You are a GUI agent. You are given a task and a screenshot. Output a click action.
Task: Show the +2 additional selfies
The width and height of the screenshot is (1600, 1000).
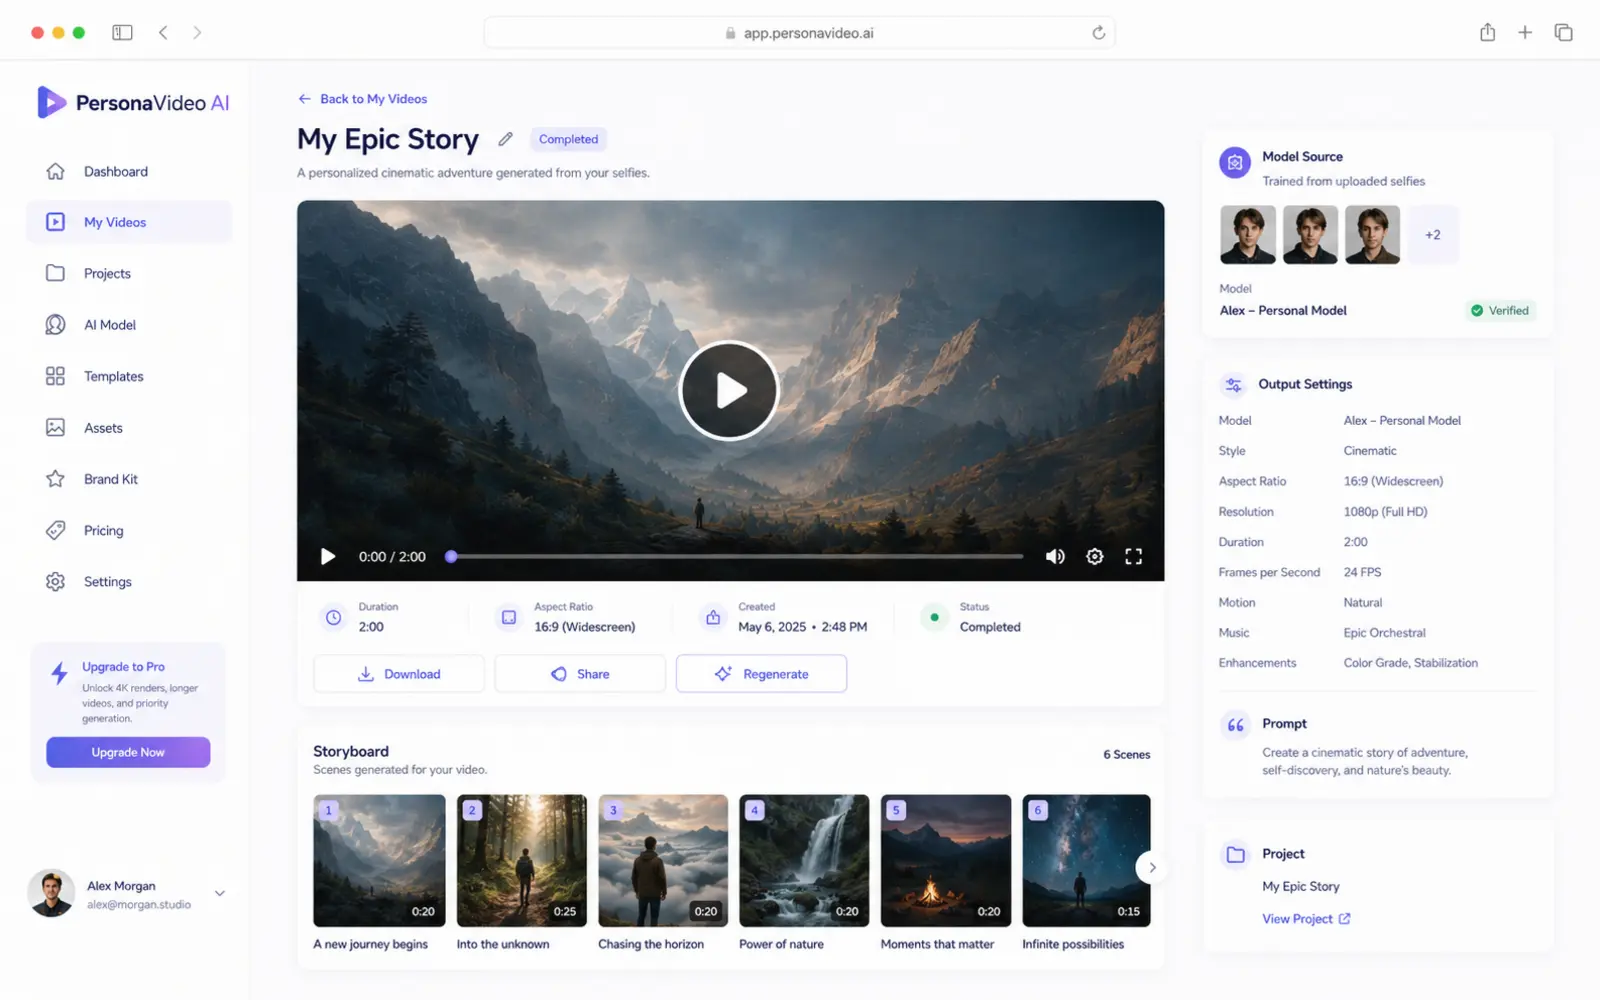(1433, 235)
